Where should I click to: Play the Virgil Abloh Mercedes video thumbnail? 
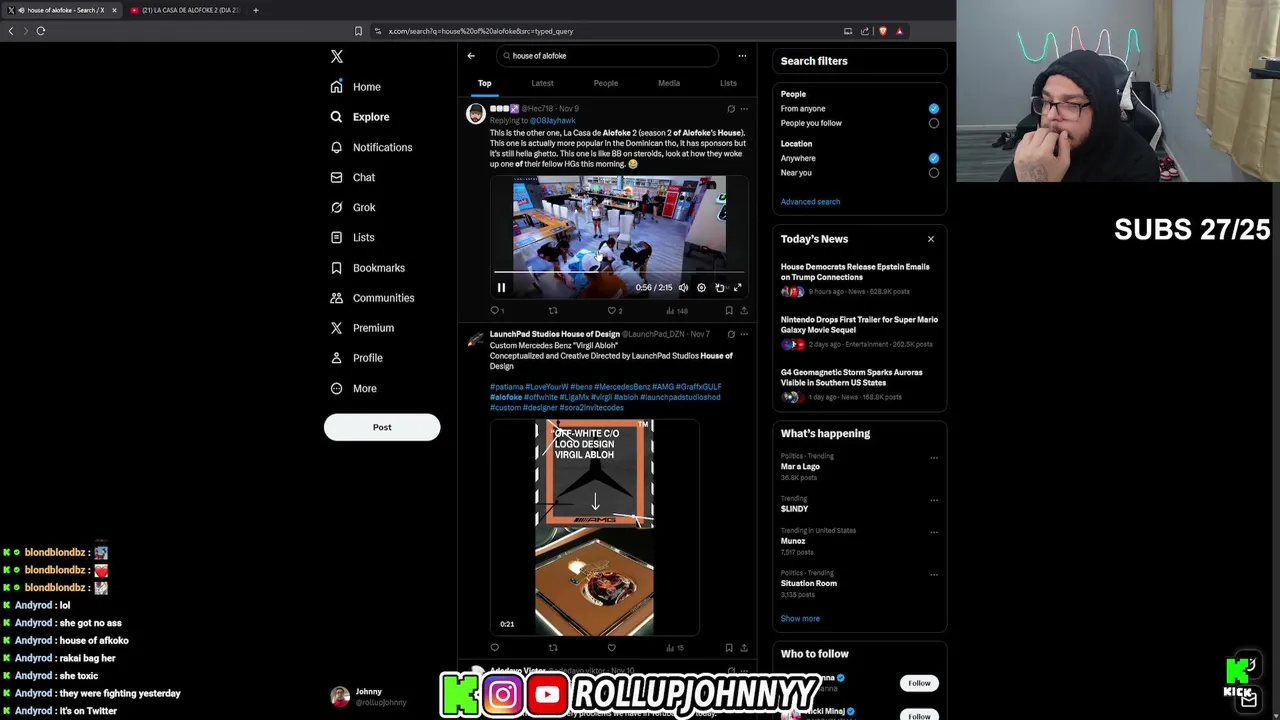coord(594,528)
